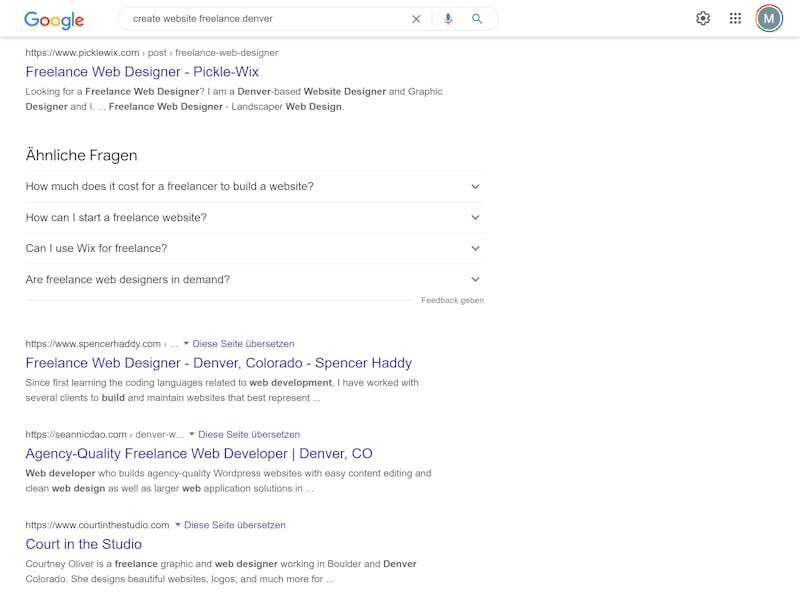Image resolution: width=800 pixels, height=600 pixels.
Task: Expand 'Are freelance web designers in demand?'
Action: [254, 280]
